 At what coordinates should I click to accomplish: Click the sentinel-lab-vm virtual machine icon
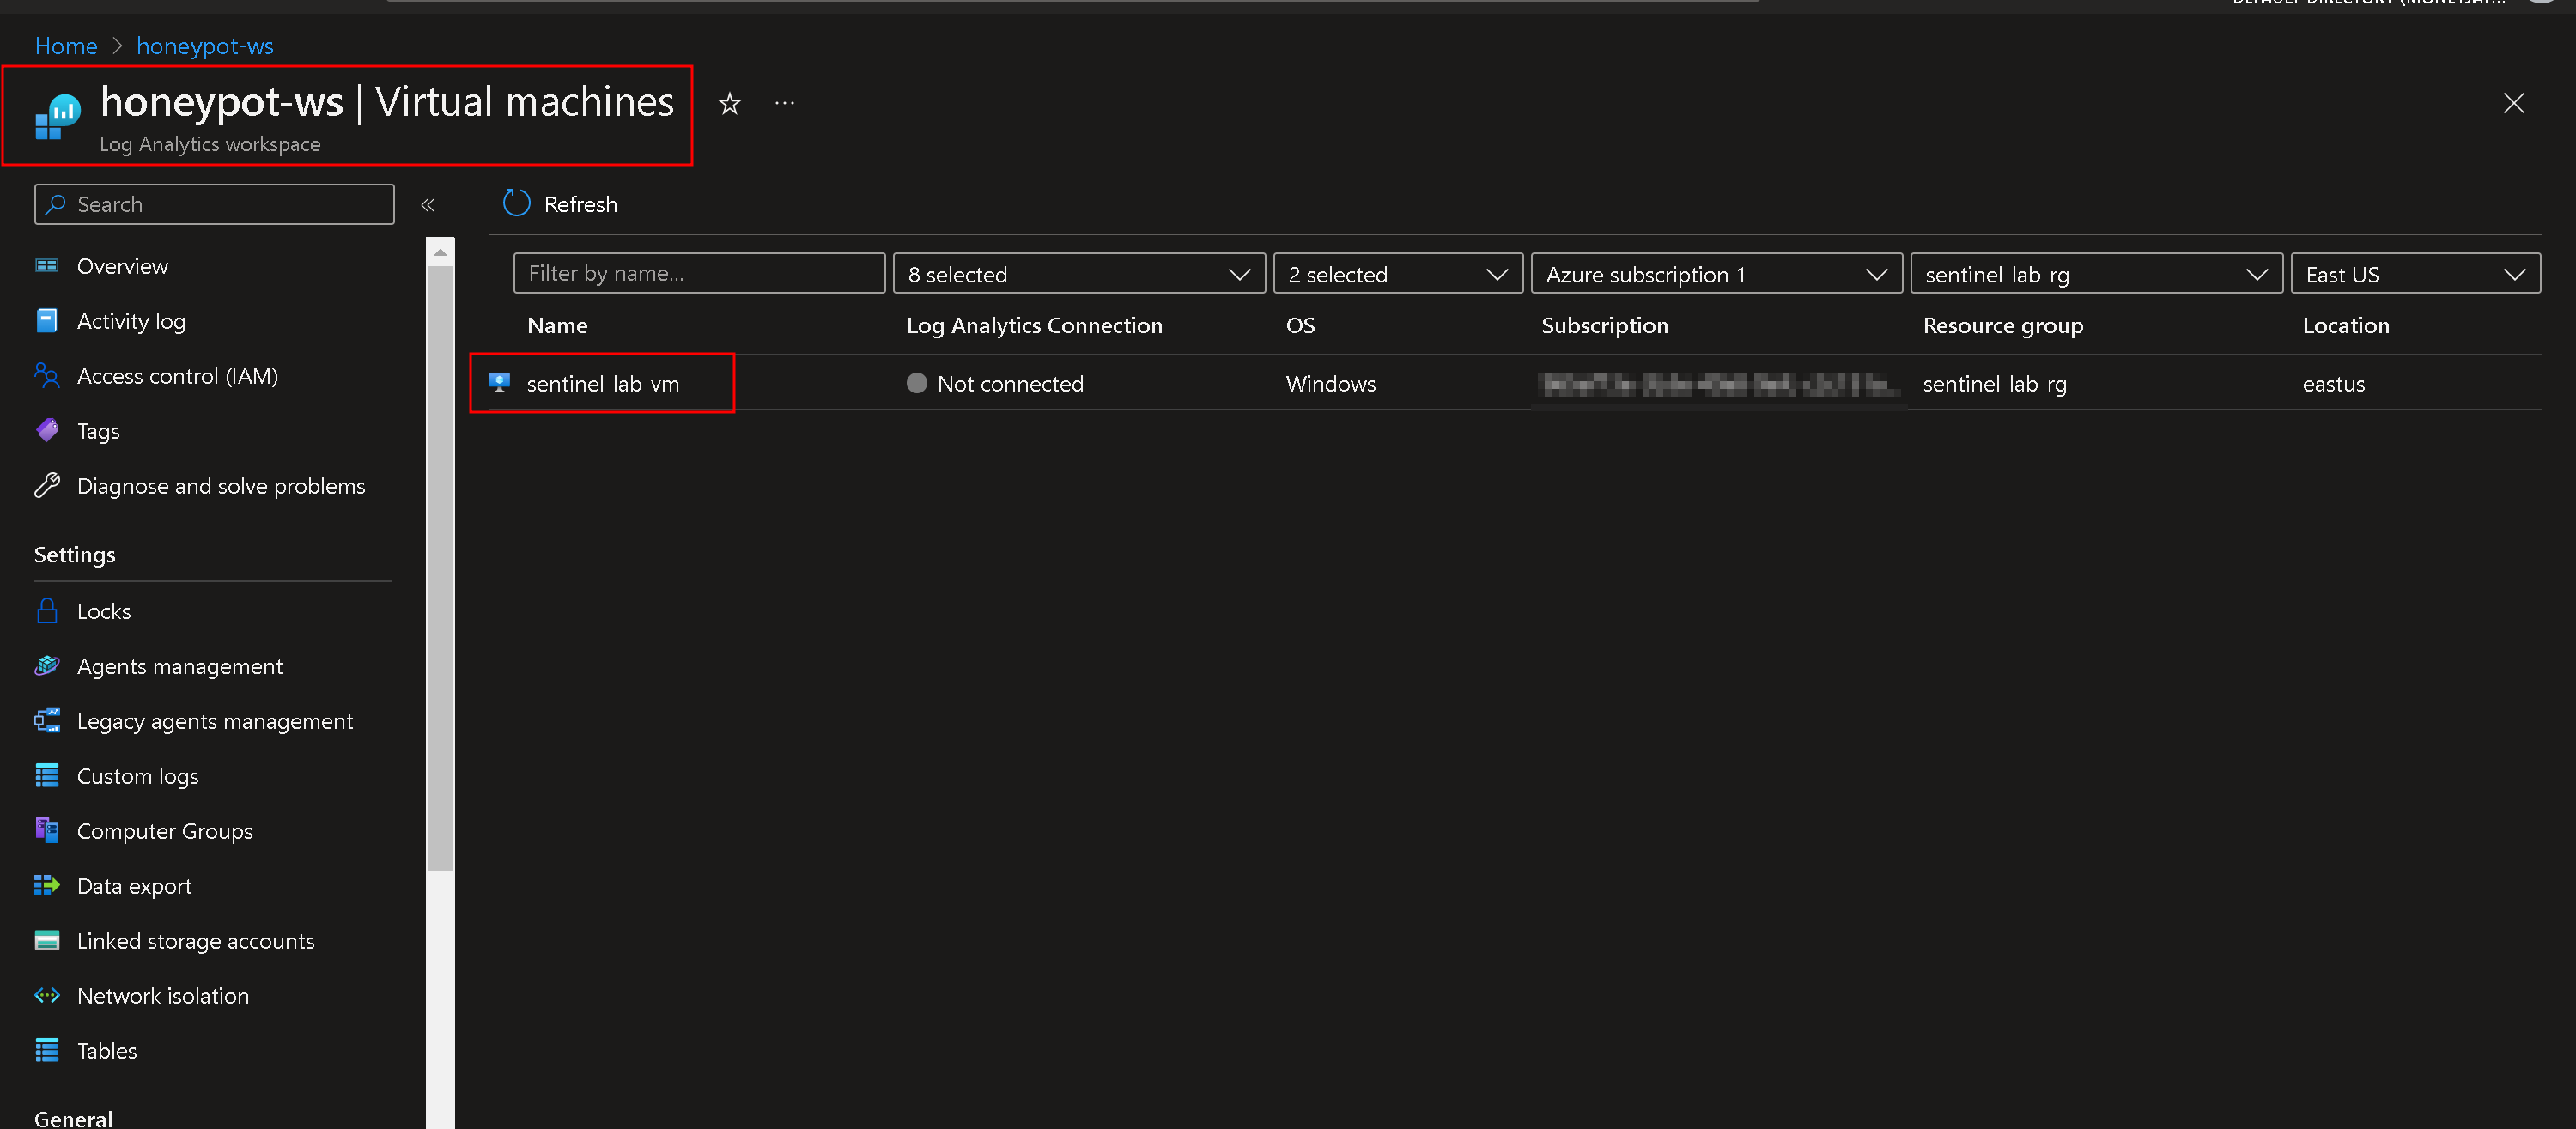pos(499,383)
